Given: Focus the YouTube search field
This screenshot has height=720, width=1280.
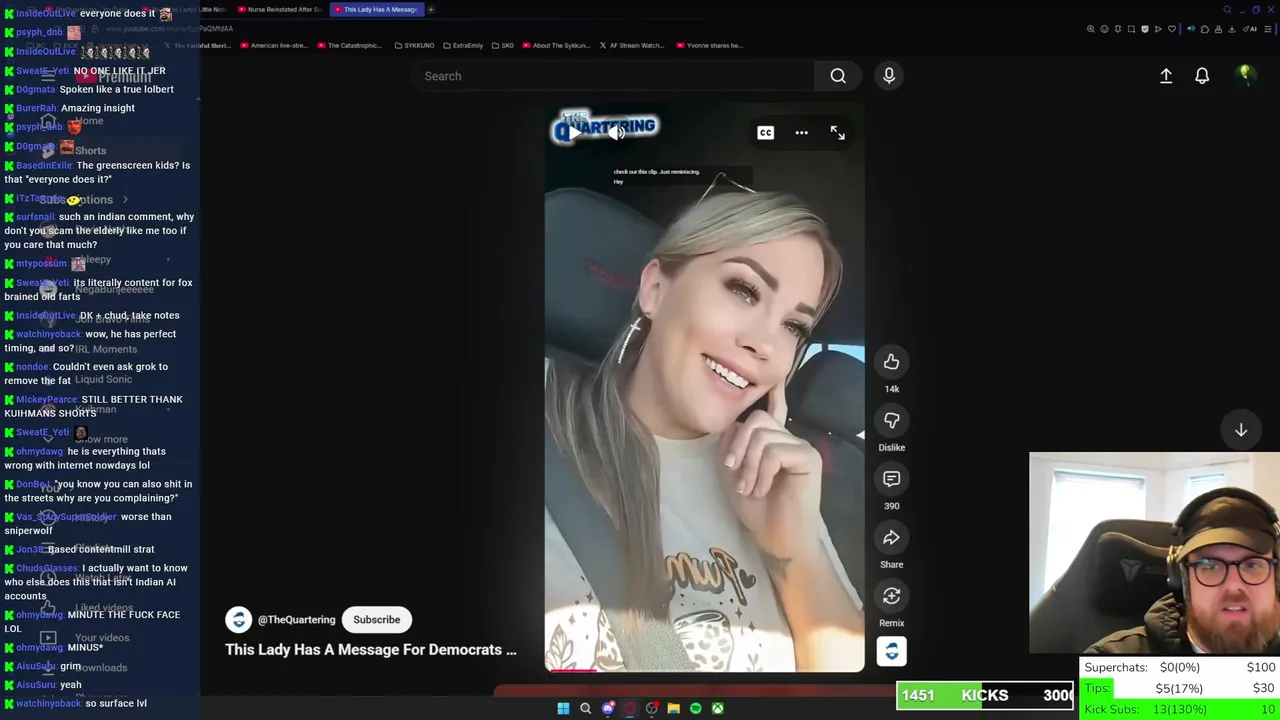Looking at the screenshot, I should click(612, 76).
